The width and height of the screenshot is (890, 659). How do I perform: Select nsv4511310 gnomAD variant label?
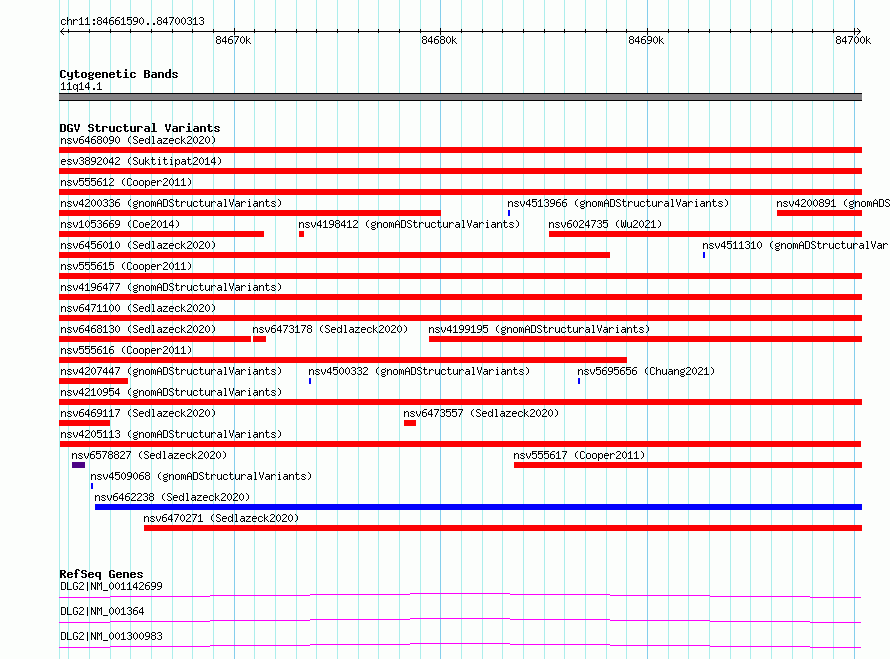tap(795, 245)
